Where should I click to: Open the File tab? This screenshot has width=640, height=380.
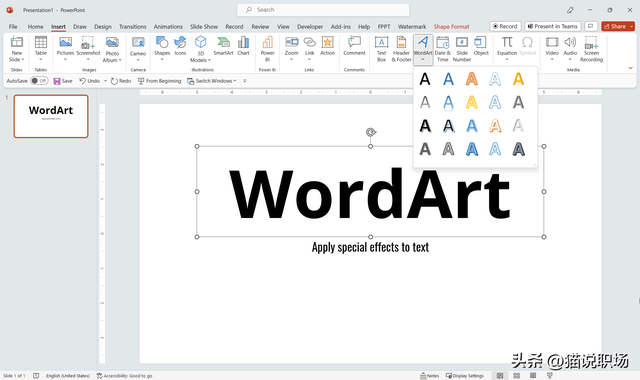(x=13, y=27)
